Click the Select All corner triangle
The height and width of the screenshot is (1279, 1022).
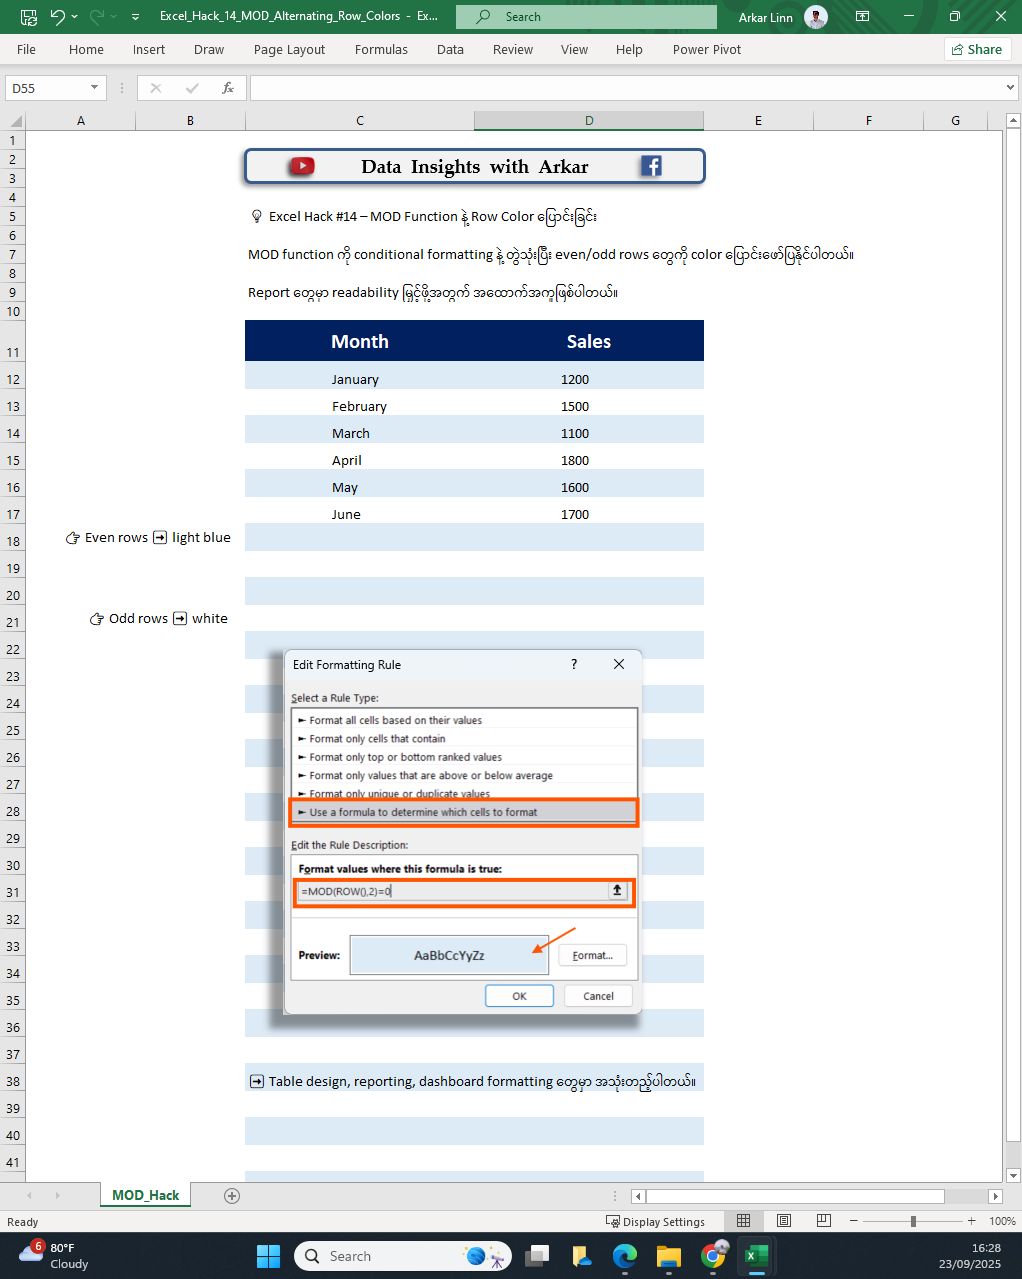15,121
